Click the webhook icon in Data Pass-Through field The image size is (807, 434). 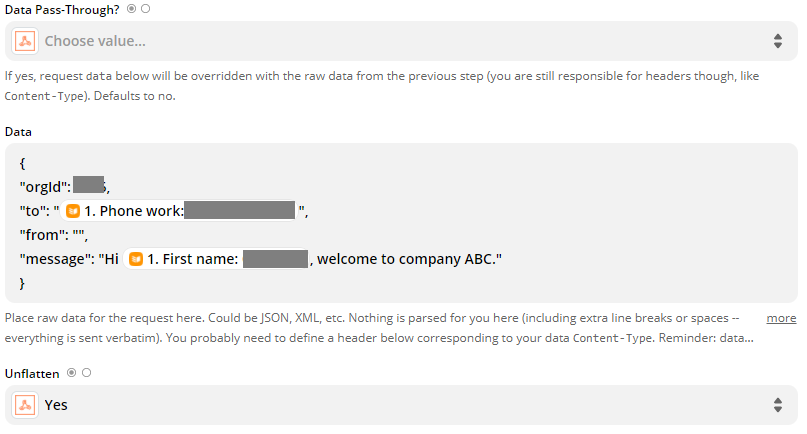click(26, 41)
